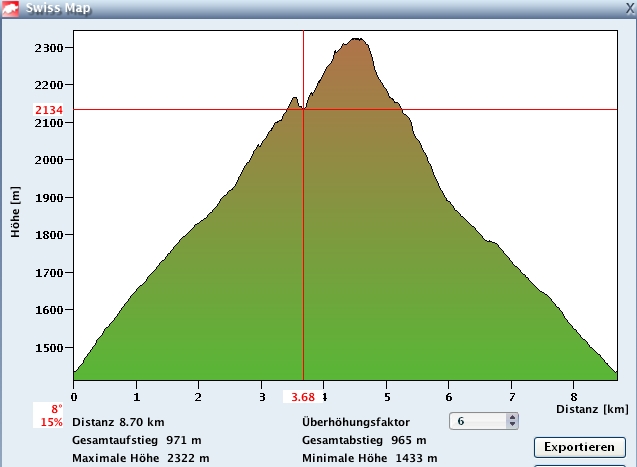Close the Swiss Map profile window
Image resolution: width=637 pixels, height=467 pixels.
click(629, 7)
